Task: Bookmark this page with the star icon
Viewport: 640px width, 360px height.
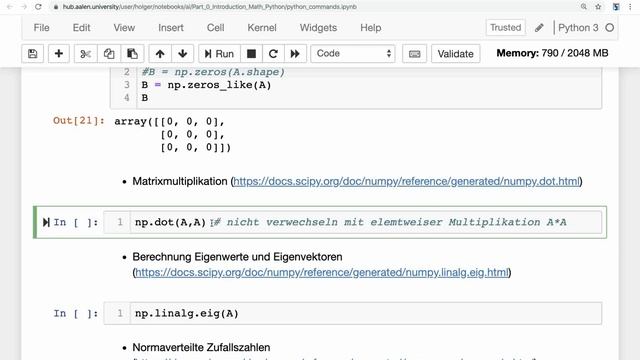Action: click(598, 7)
